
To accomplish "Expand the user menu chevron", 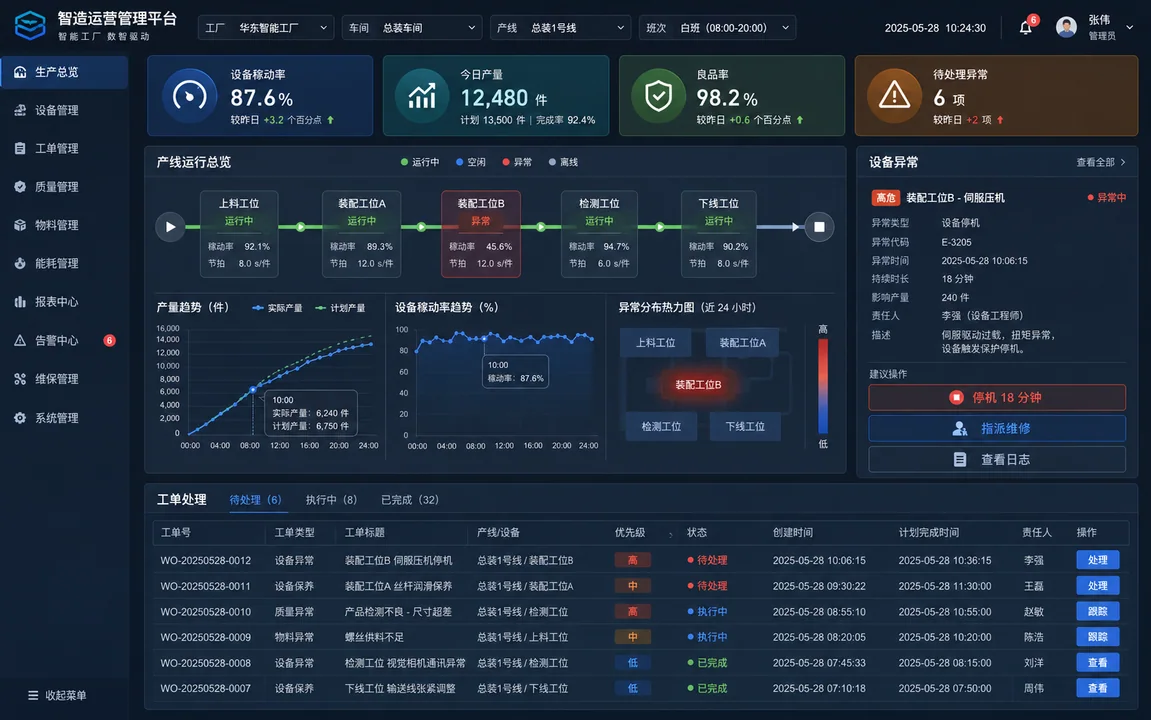I will click(x=1130, y=27).
